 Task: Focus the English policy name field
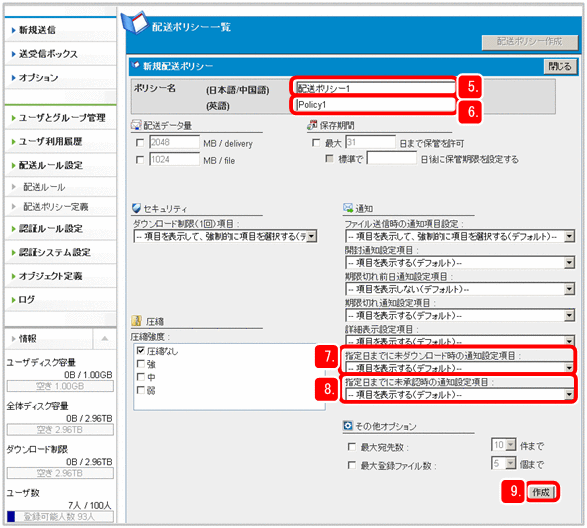375,104
